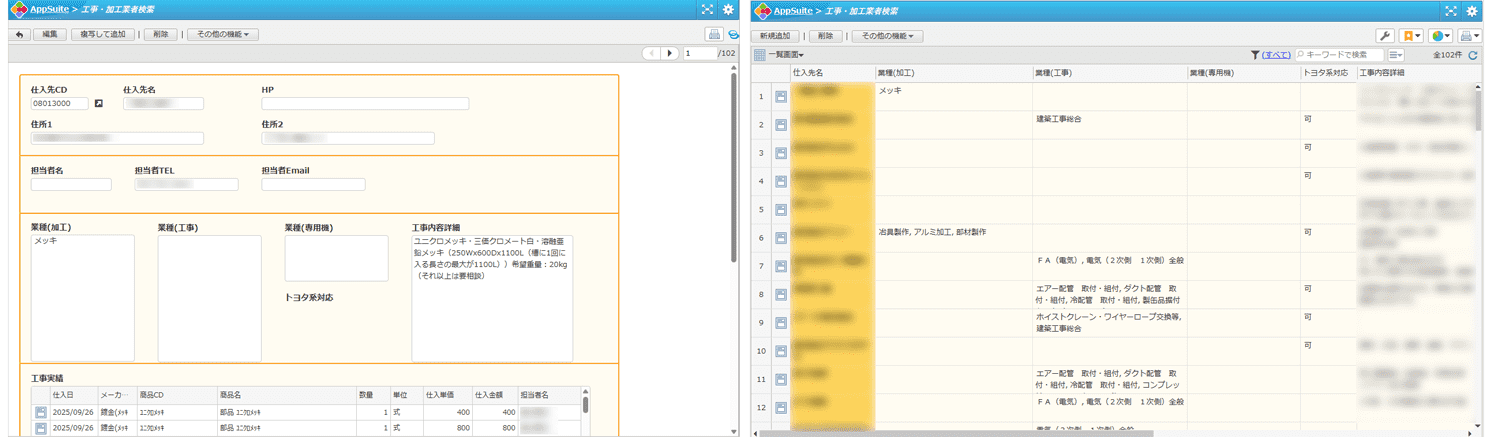Open record detail icon for row 6
1500x437 pixels.
(781, 238)
